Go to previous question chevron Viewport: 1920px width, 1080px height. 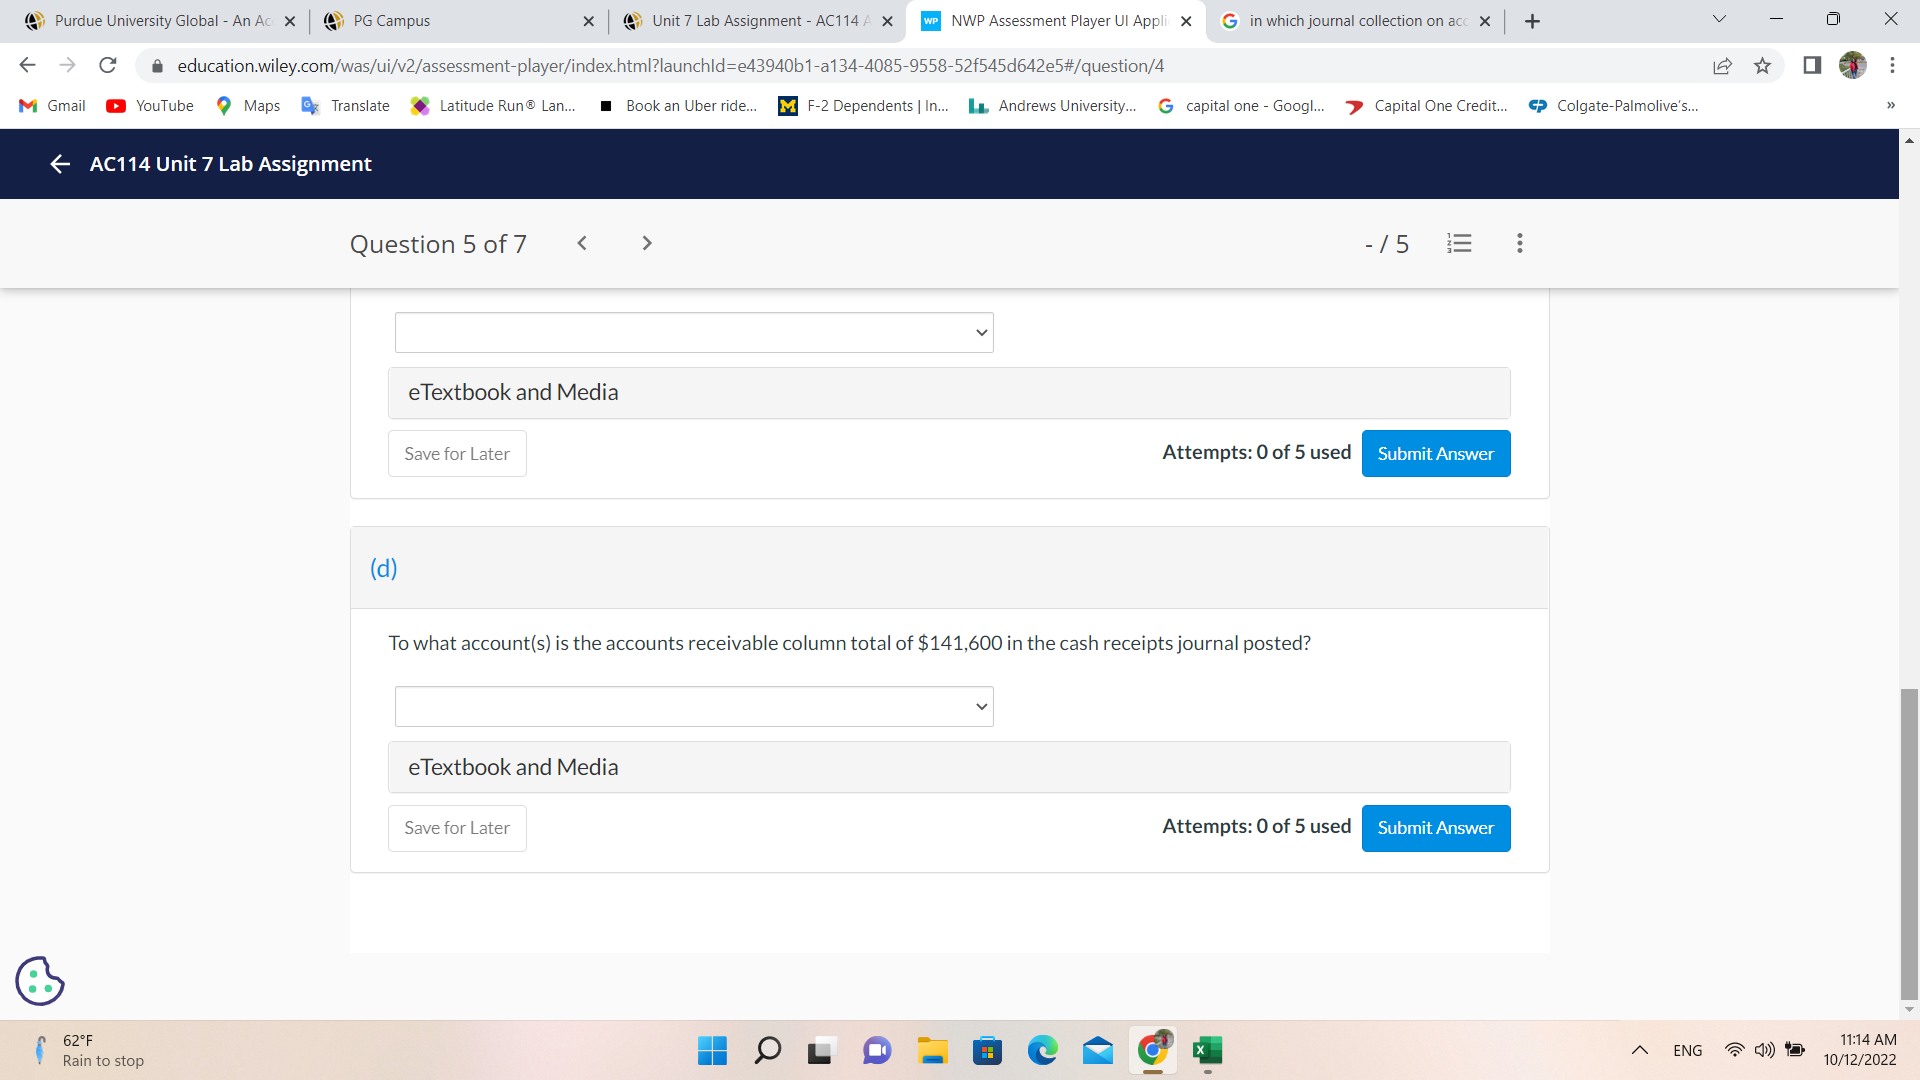[x=582, y=243]
